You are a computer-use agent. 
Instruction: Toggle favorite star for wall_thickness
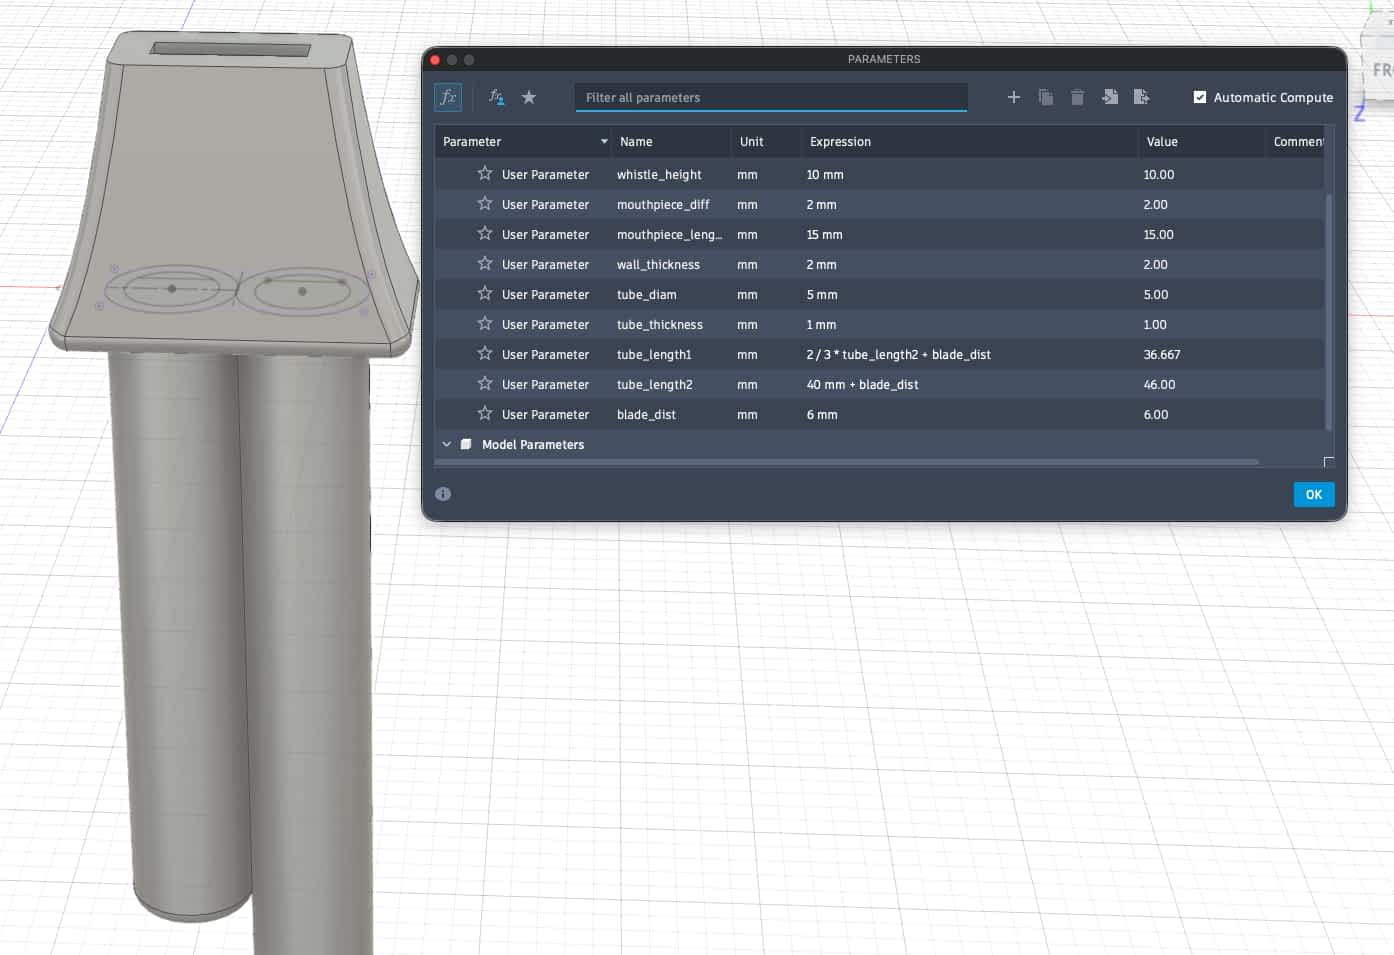485,263
